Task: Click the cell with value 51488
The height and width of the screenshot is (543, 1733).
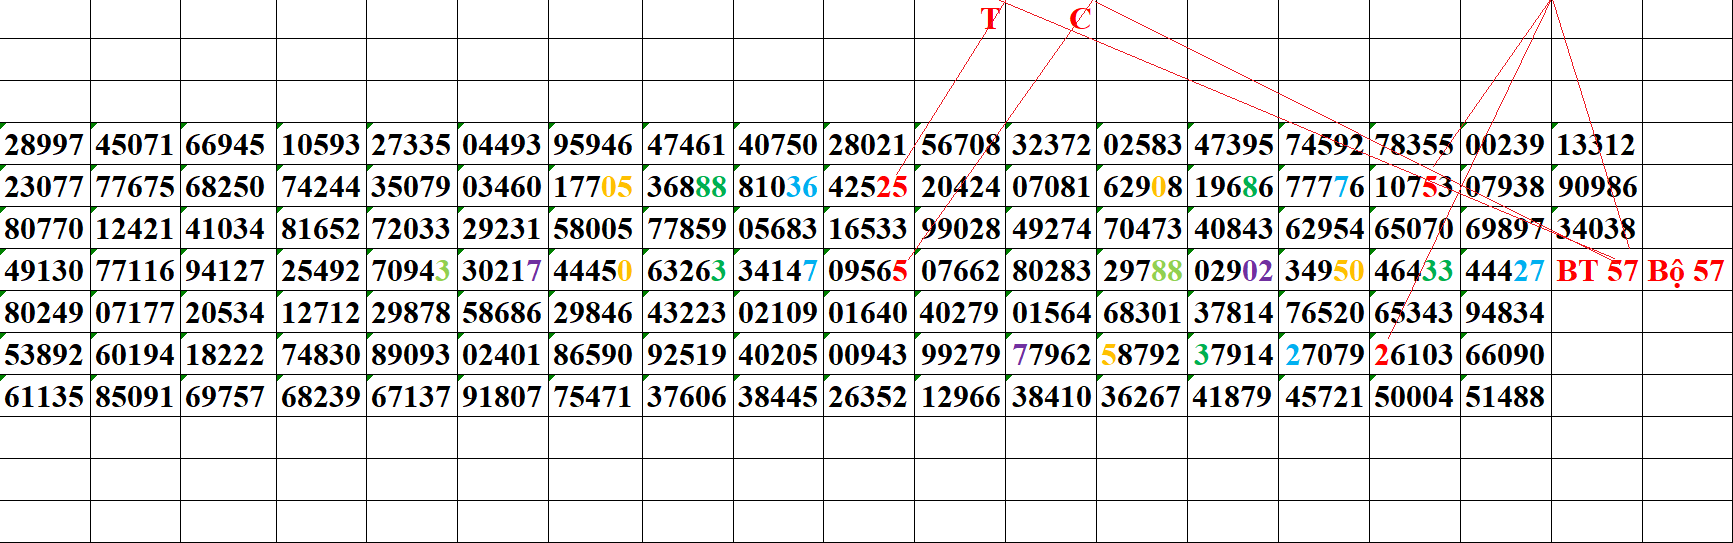Action: point(1504,397)
